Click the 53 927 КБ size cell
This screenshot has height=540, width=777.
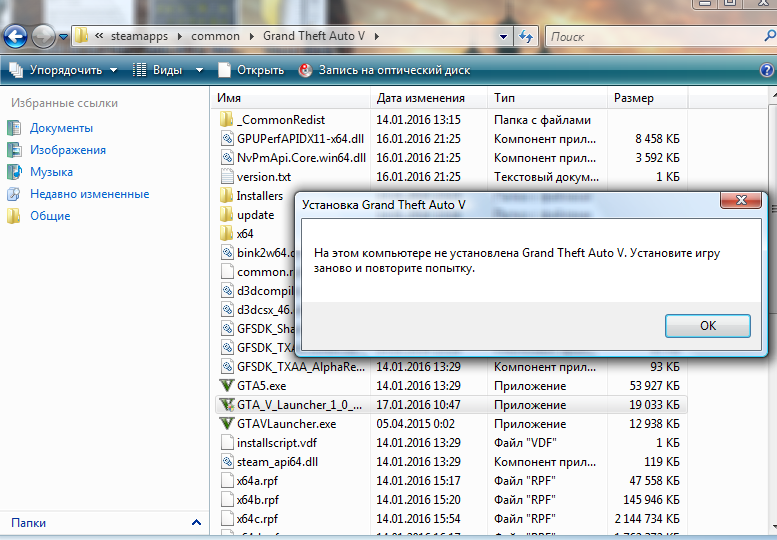tap(654, 386)
